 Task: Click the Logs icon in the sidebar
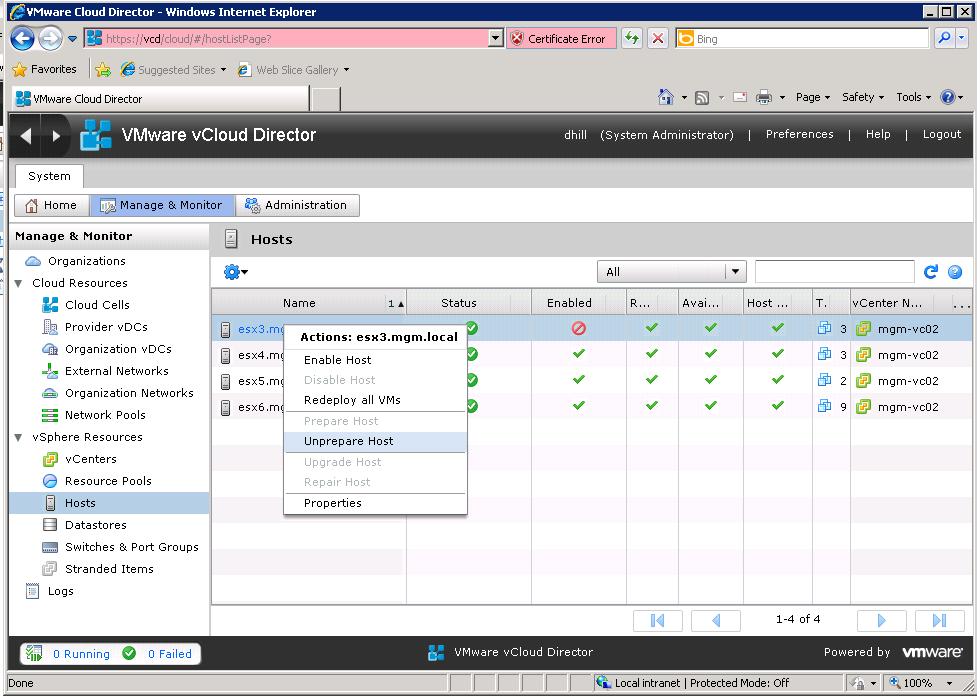[x=32, y=591]
